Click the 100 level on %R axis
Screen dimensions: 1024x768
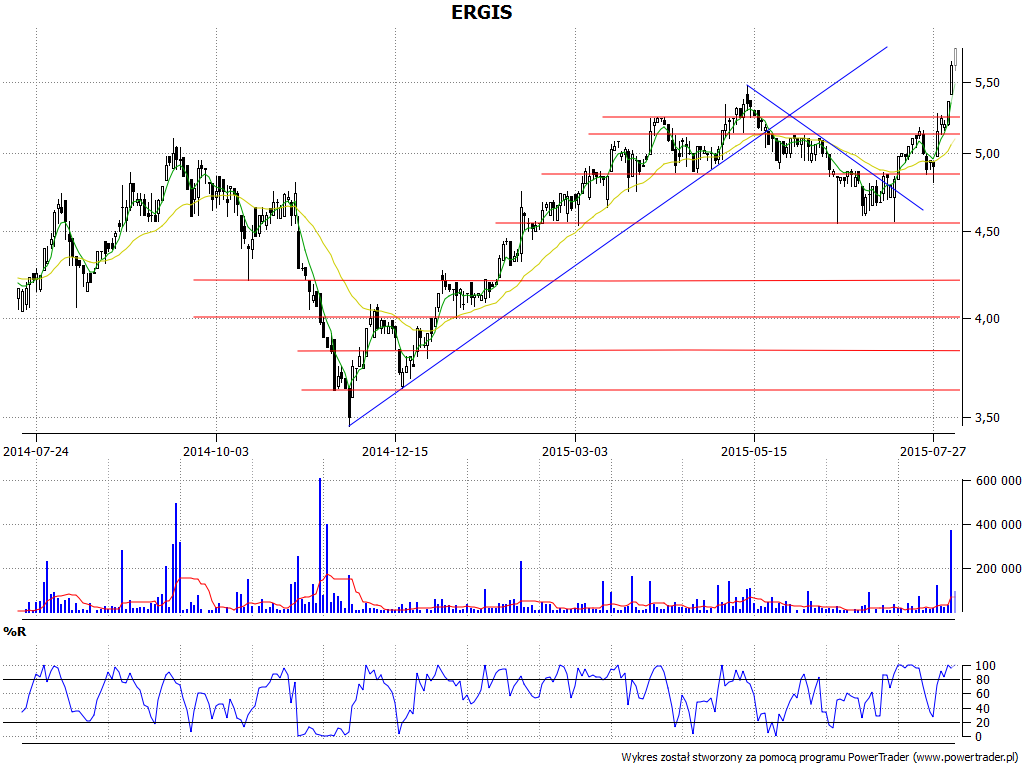point(985,666)
